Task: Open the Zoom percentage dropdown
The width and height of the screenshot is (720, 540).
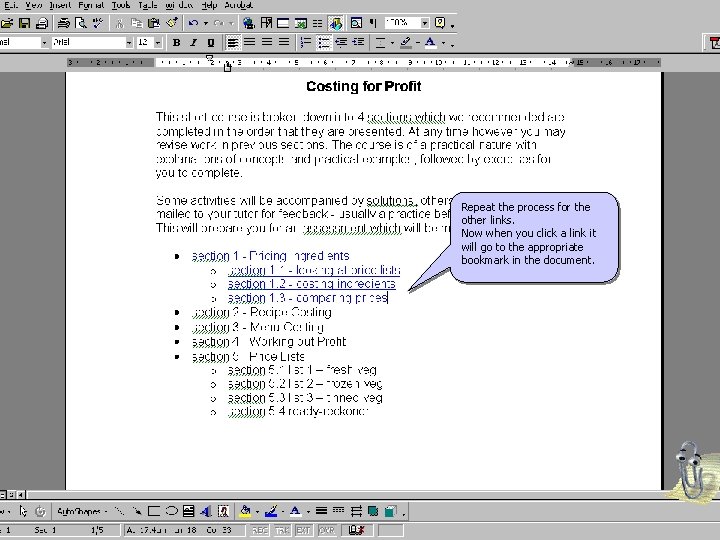Action: tap(425, 23)
